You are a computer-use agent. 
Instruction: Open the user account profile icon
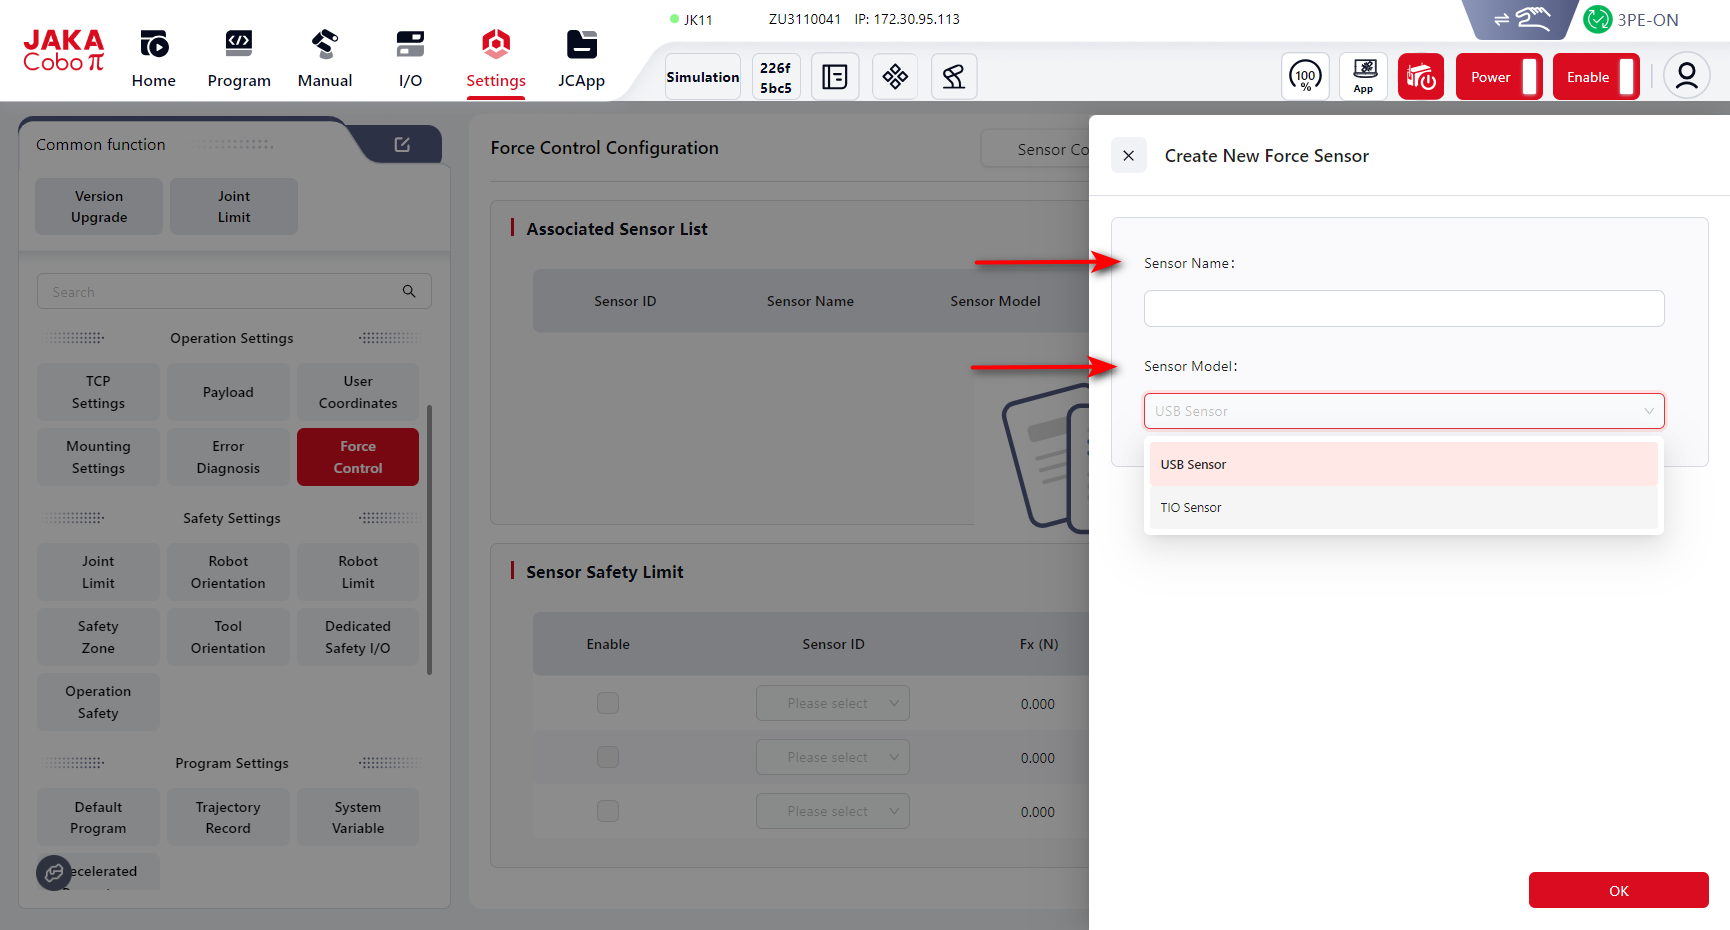(1686, 77)
